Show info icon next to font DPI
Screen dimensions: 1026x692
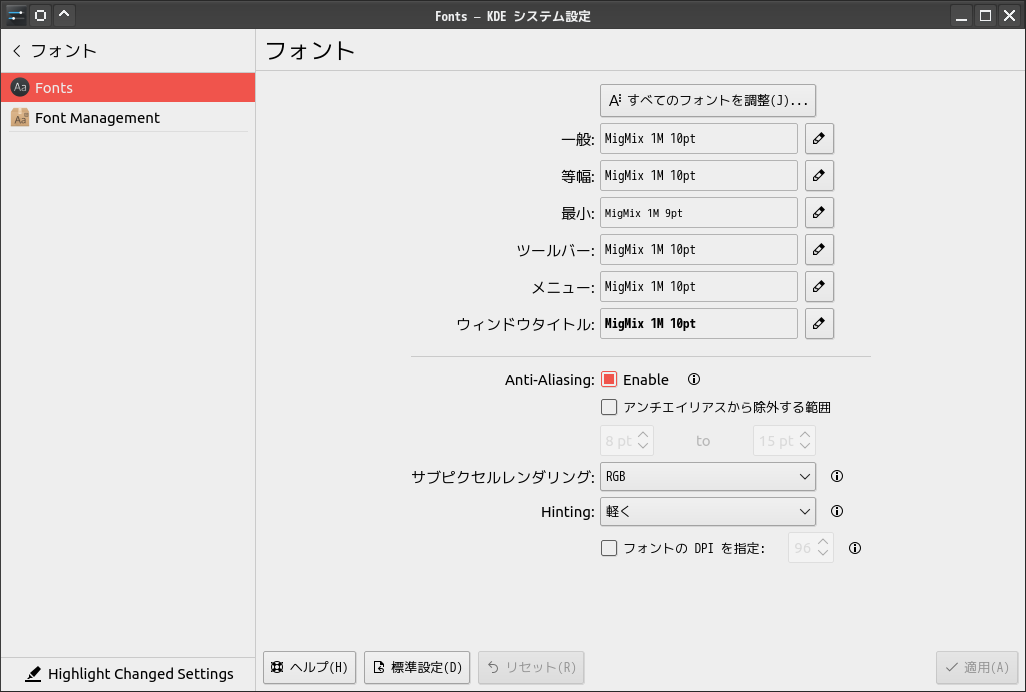[855, 548]
